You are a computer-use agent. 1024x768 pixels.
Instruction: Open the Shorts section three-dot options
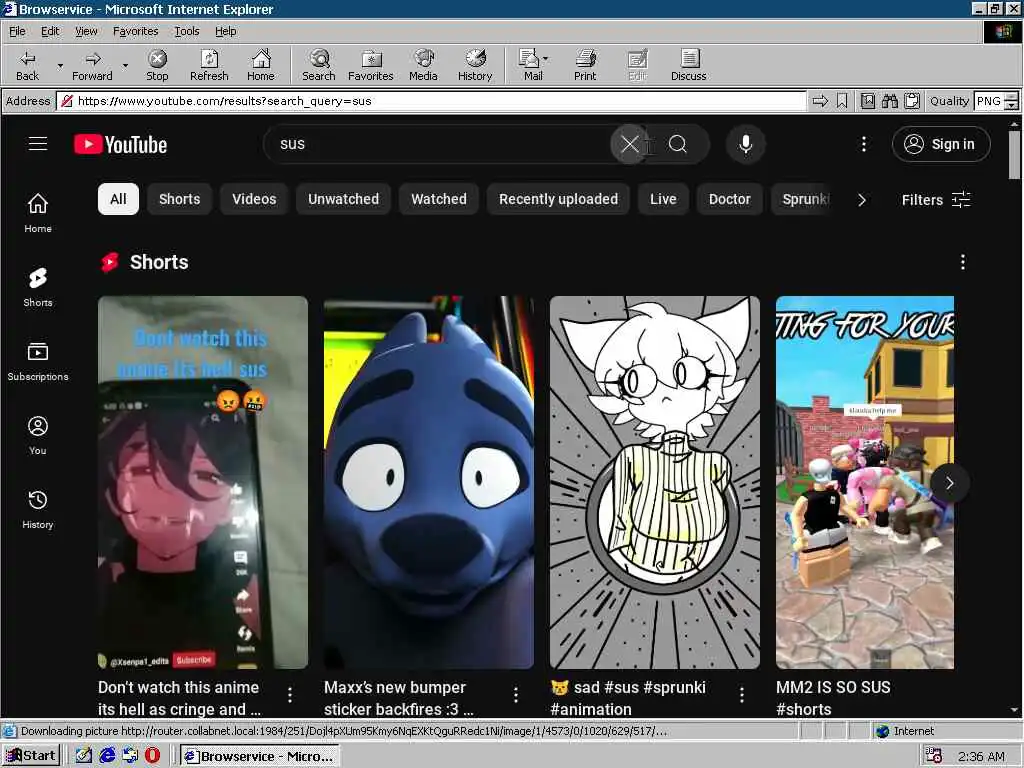point(963,262)
